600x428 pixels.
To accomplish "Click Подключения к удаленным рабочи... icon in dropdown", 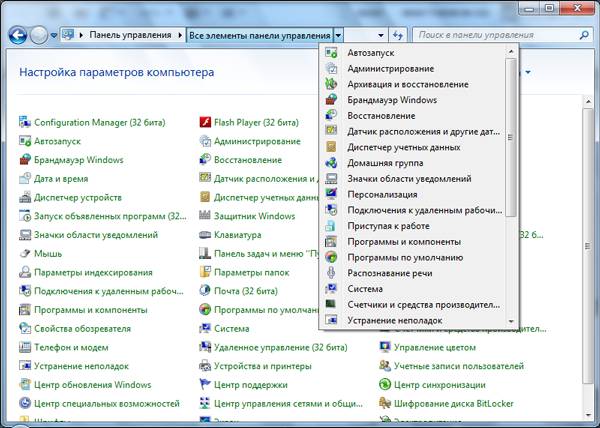I will (x=331, y=210).
